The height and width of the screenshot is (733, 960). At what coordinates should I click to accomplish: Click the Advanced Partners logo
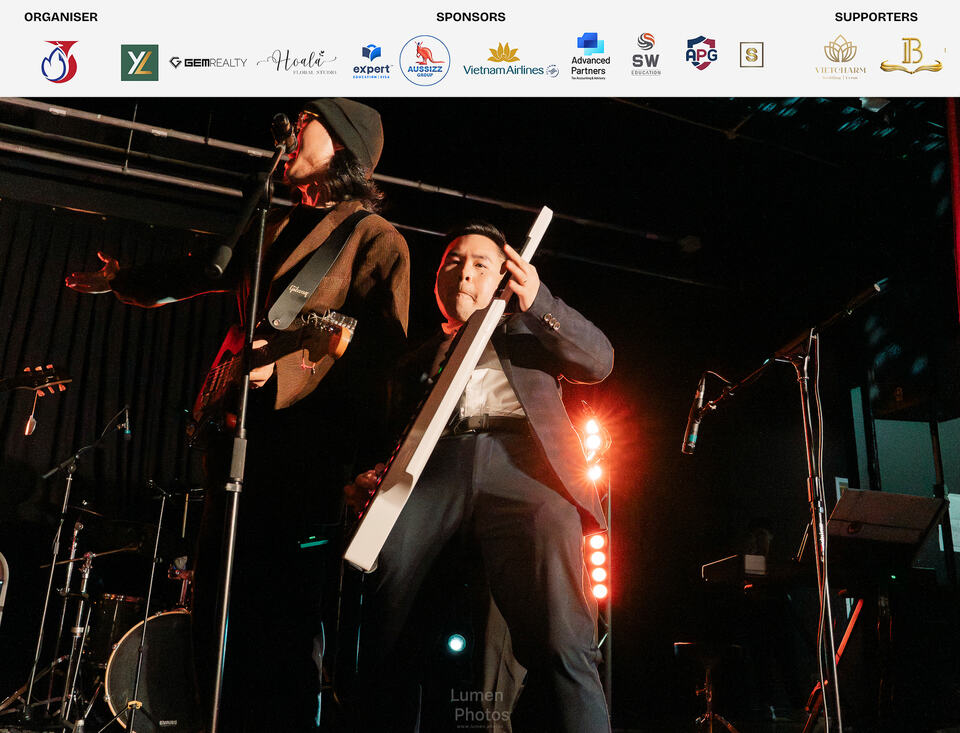tap(590, 56)
